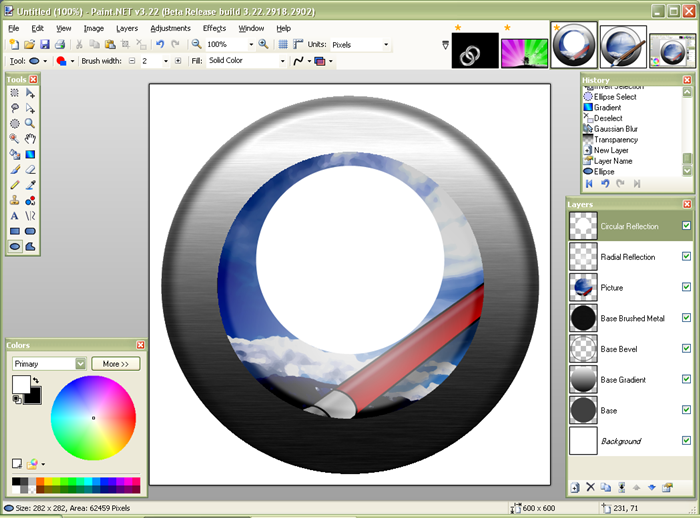
Task: Select the Pan hand tool
Action: [30, 139]
